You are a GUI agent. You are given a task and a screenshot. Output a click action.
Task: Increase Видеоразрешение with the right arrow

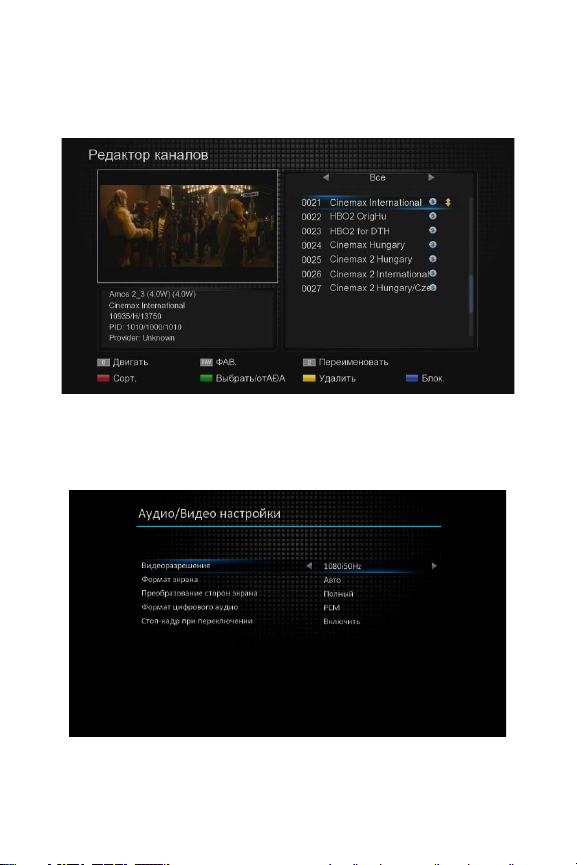coord(434,566)
